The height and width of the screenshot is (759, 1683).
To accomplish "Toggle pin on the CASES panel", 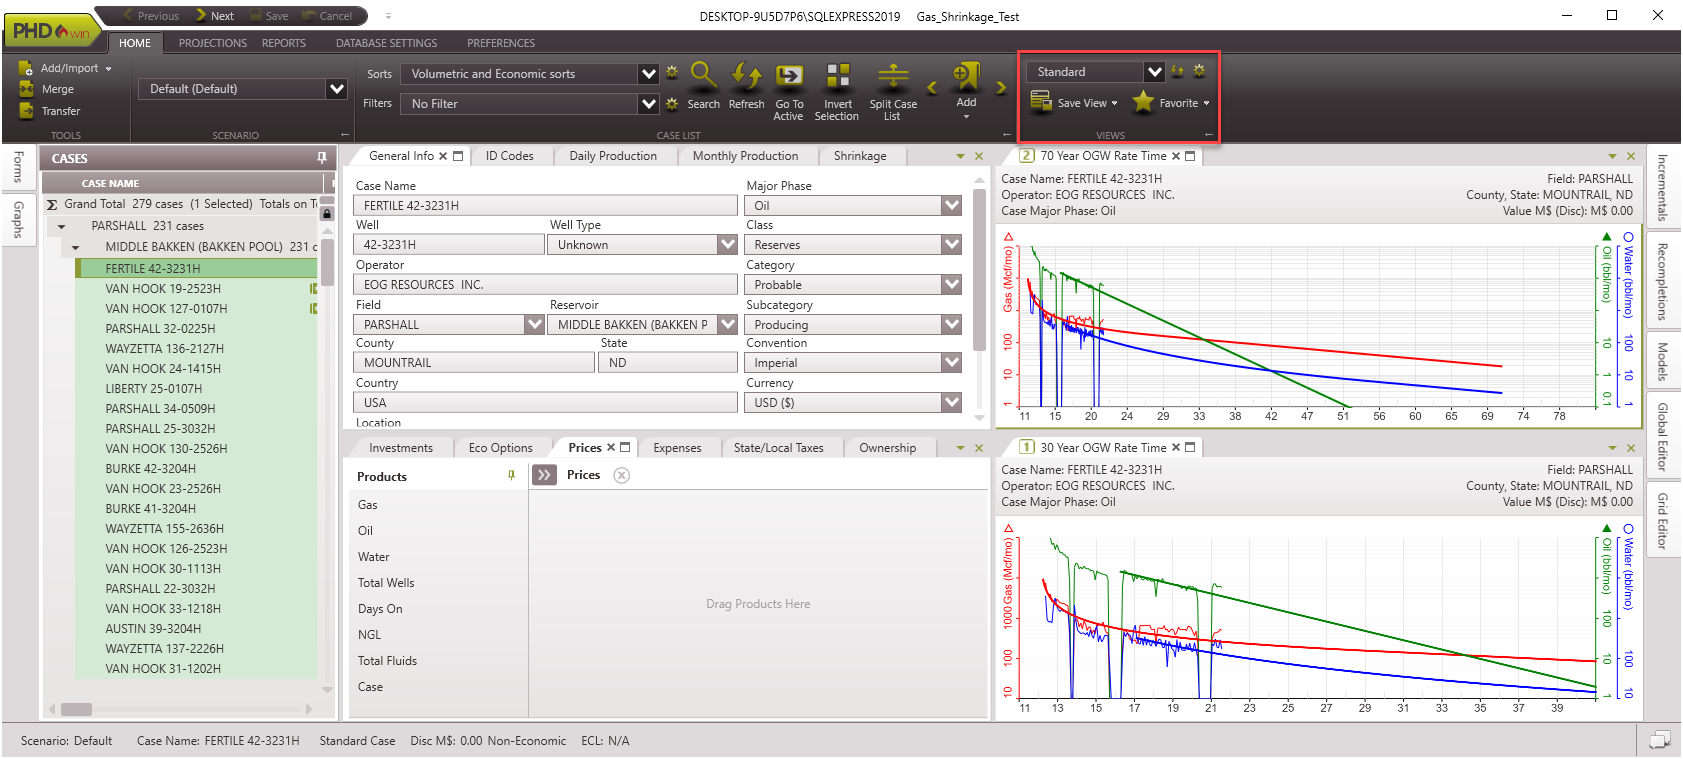I will tap(321, 158).
